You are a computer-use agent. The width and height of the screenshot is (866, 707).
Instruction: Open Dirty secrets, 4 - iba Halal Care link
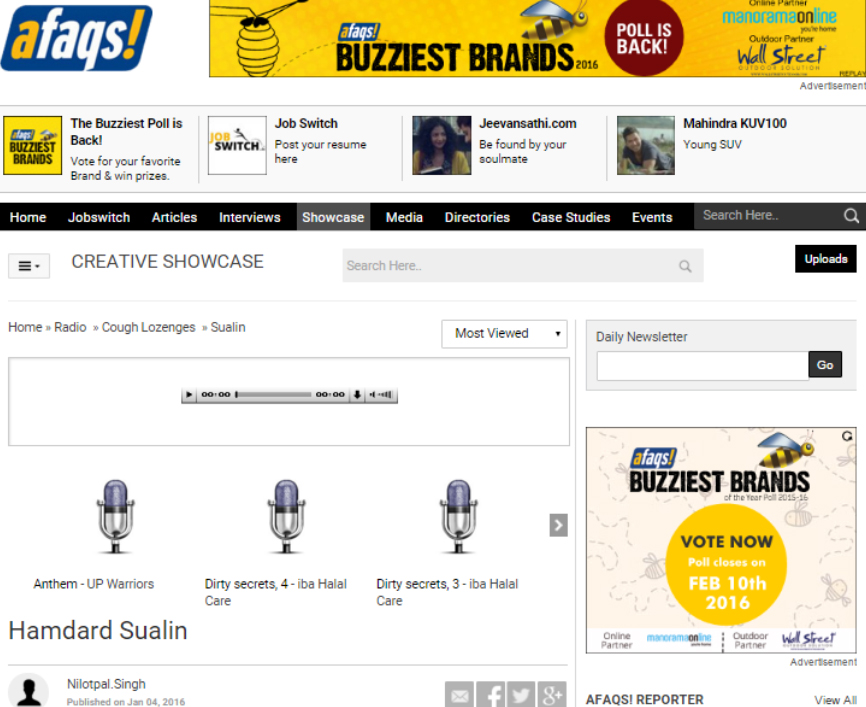276,592
